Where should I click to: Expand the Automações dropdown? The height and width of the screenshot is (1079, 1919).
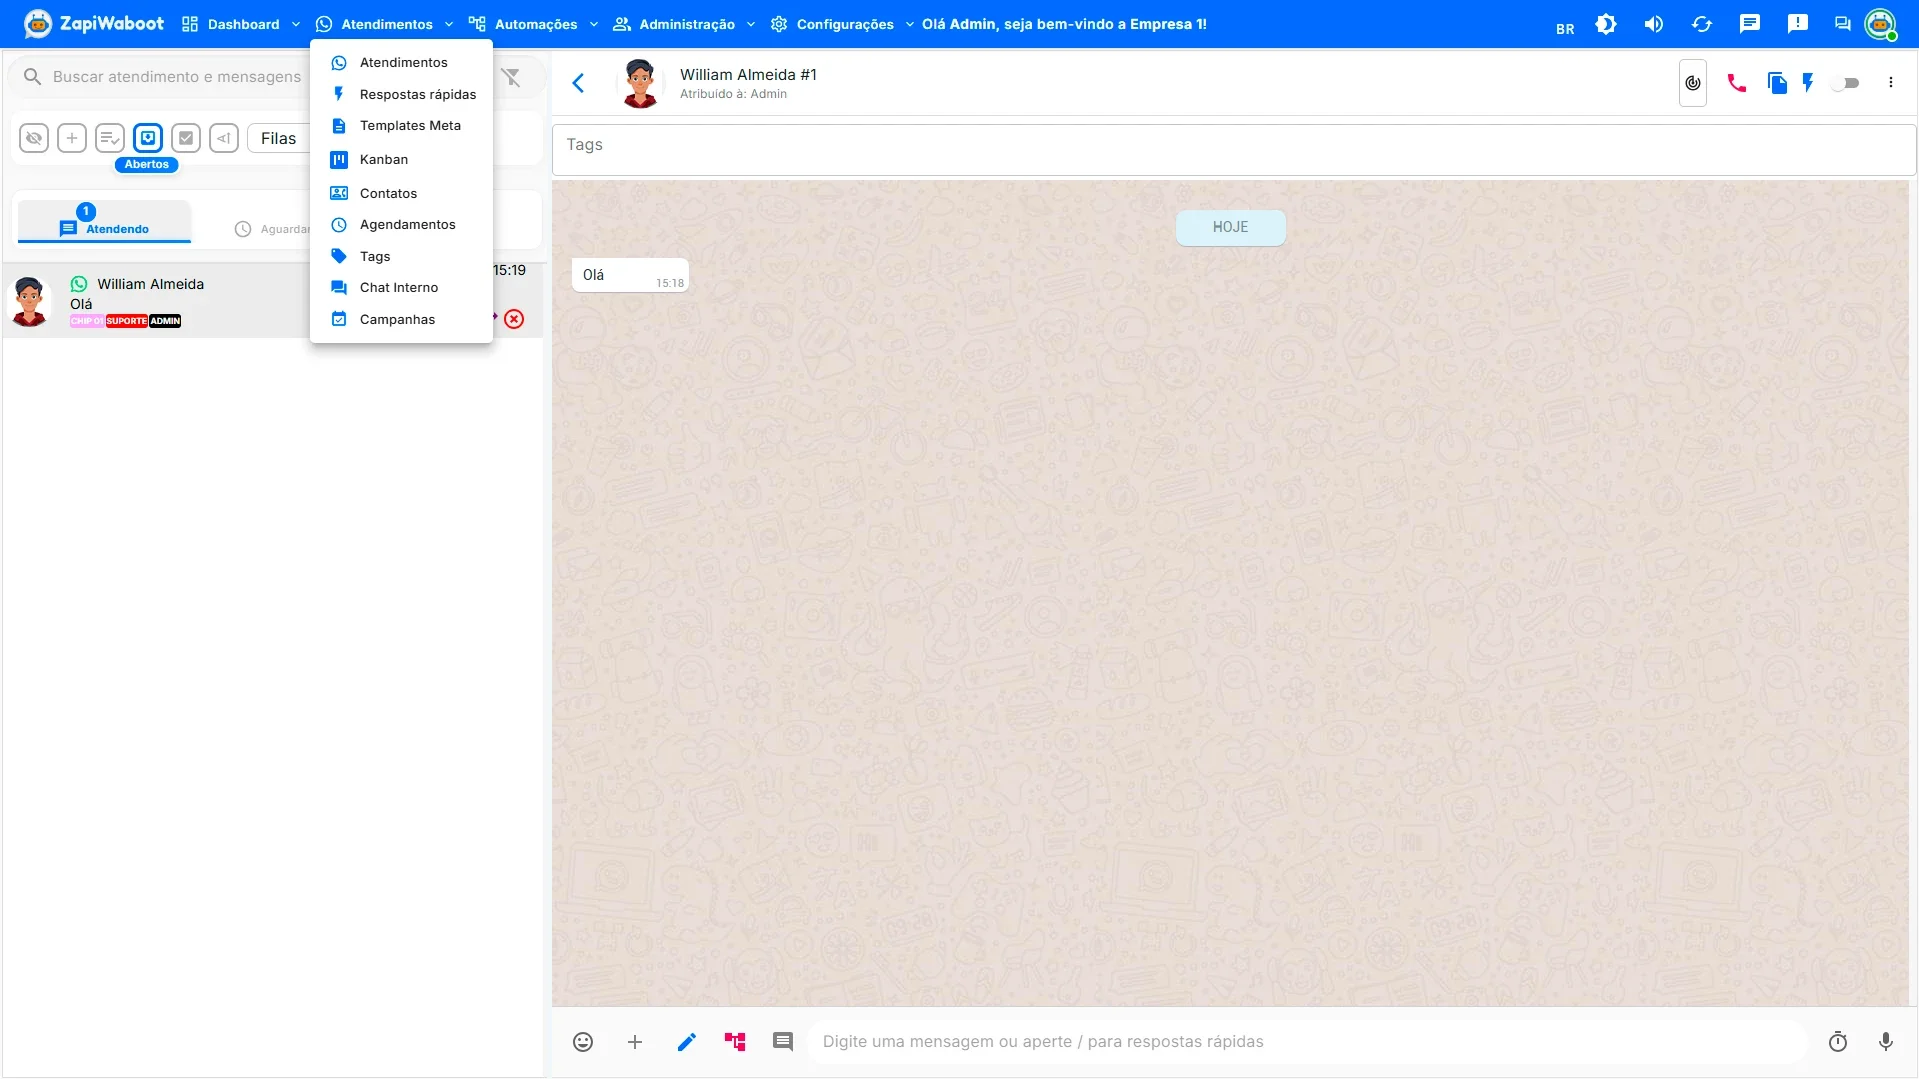[533, 24]
